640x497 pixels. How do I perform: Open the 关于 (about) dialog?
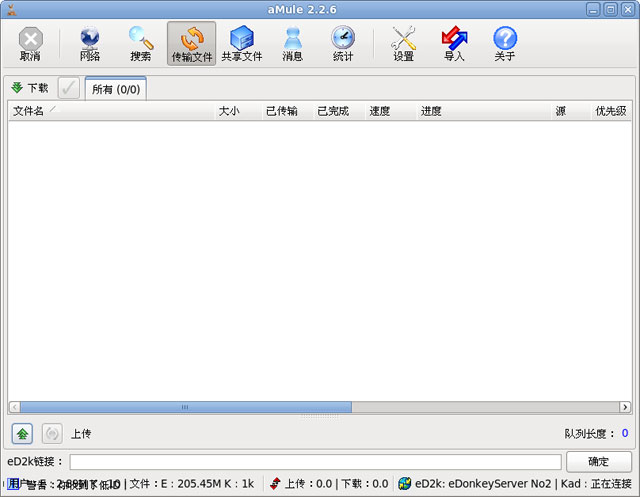tap(505, 44)
